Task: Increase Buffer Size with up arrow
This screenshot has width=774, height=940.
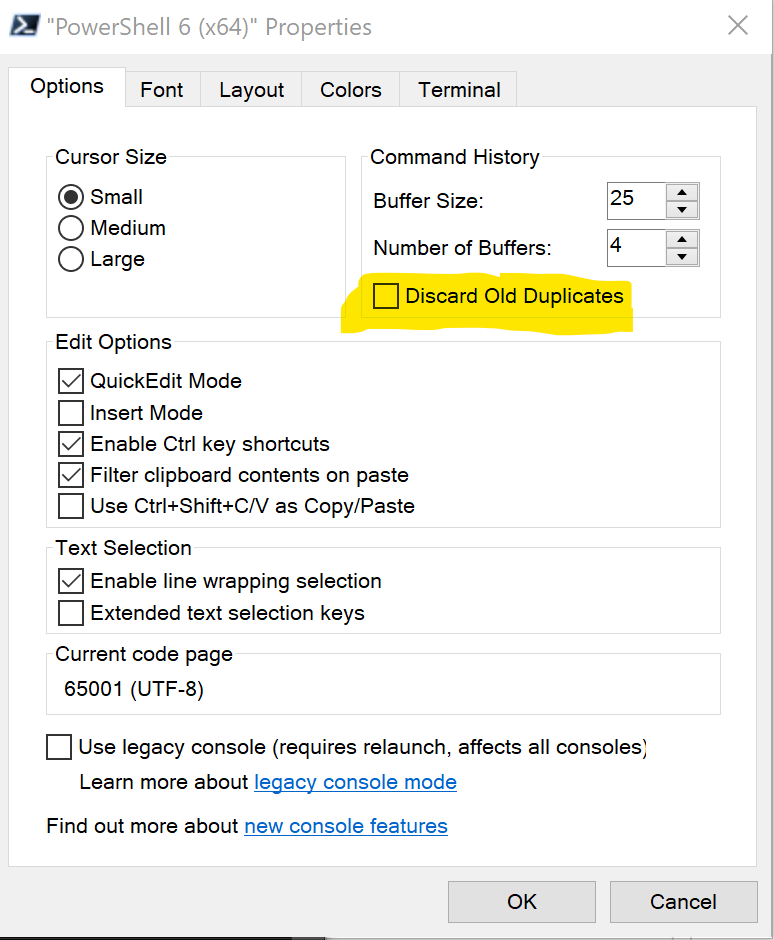Action: pyautogui.click(x=682, y=192)
